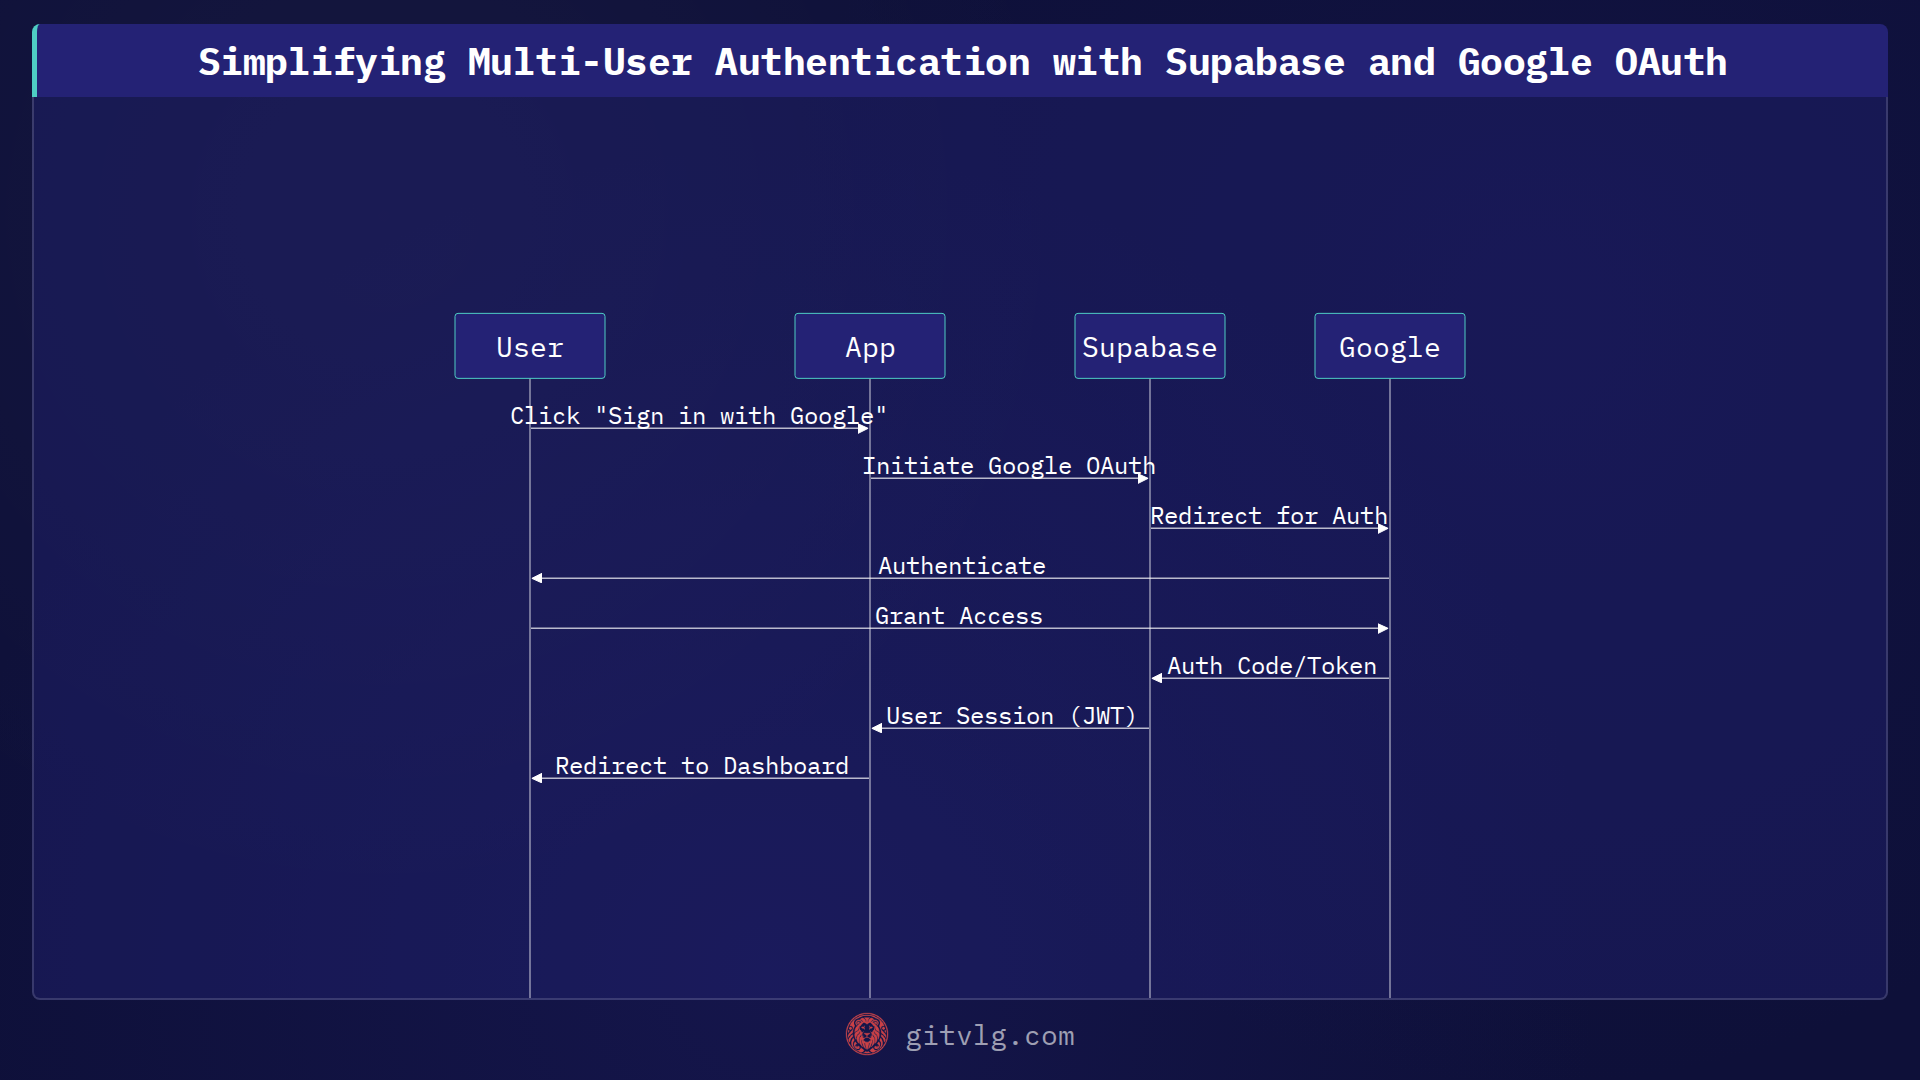Screen dimensions: 1920x1080
Task: Click the 'Grant Access' message label
Action: tap(959, 616)
